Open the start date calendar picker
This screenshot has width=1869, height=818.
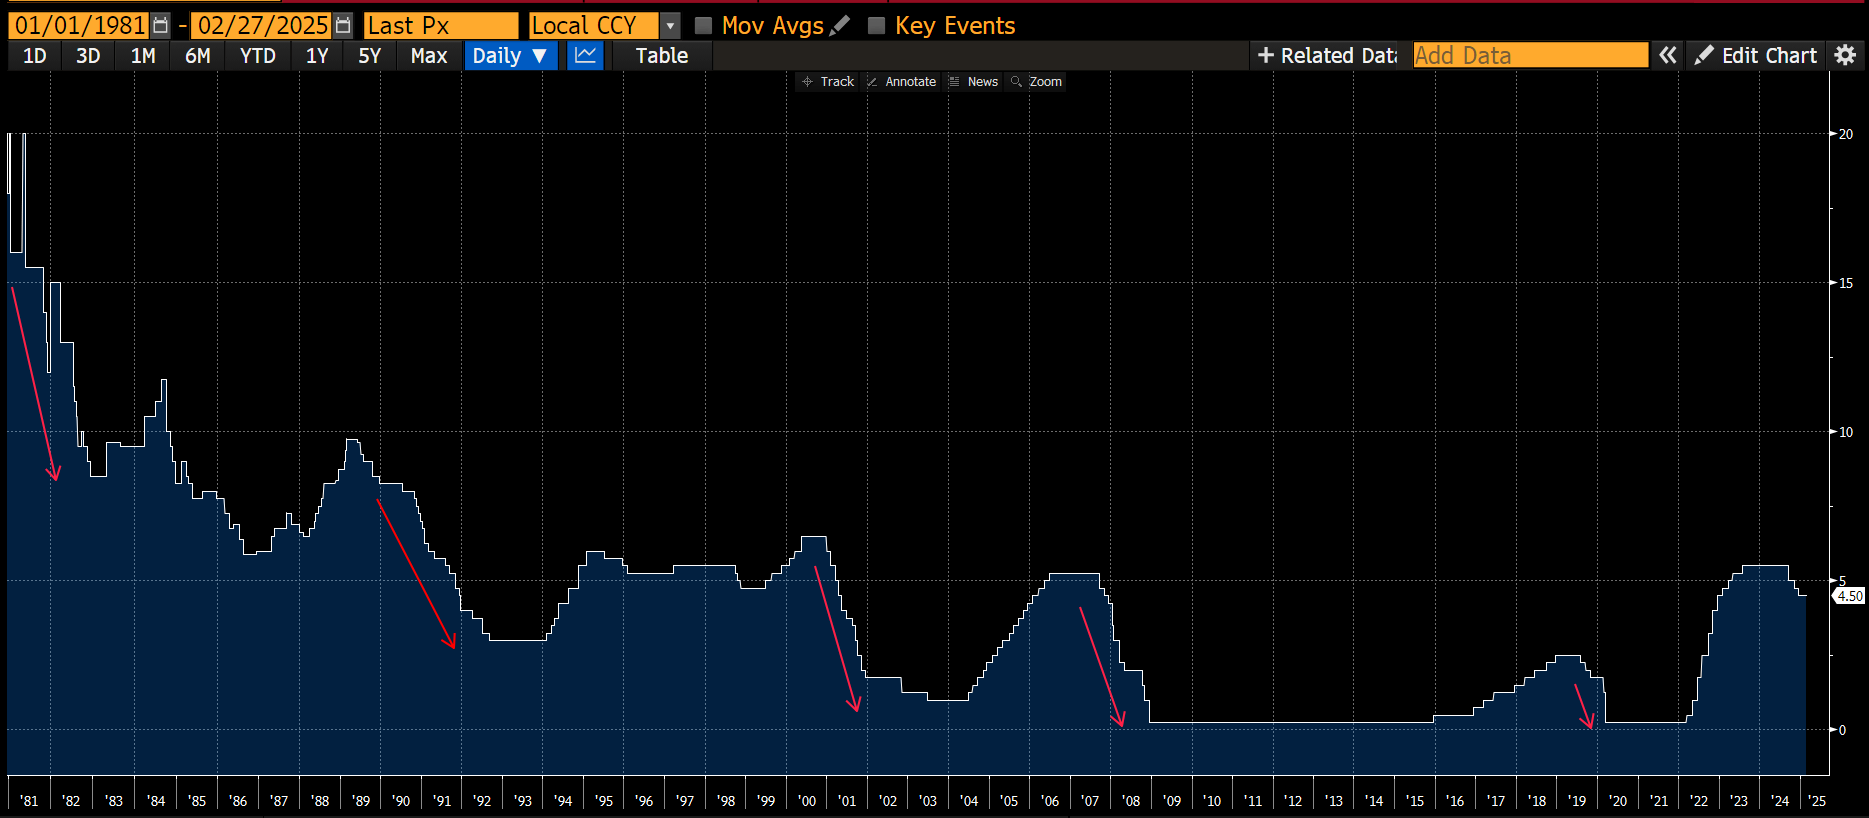pos(160,26)
